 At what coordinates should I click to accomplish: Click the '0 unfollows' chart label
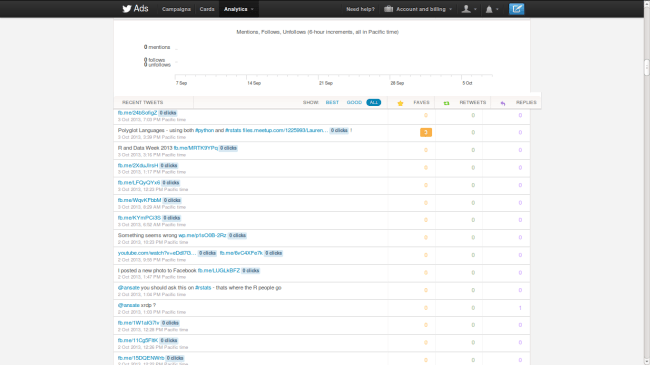(157, 65)
